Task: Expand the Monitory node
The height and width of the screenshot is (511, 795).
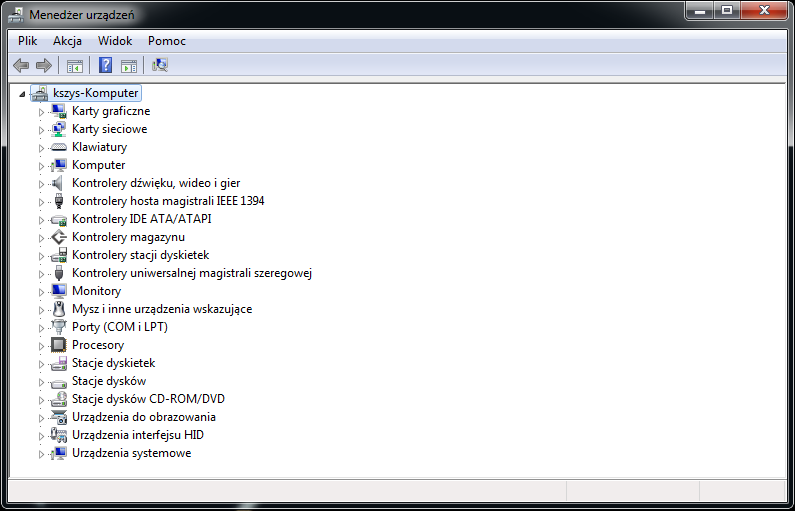Action: pyautogui.click(x=42, y=291)
